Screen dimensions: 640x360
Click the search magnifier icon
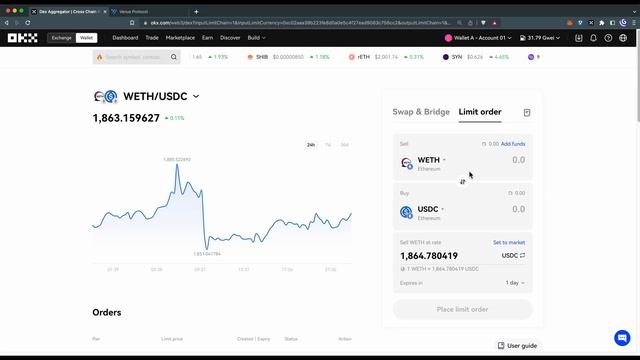(173, 57)
